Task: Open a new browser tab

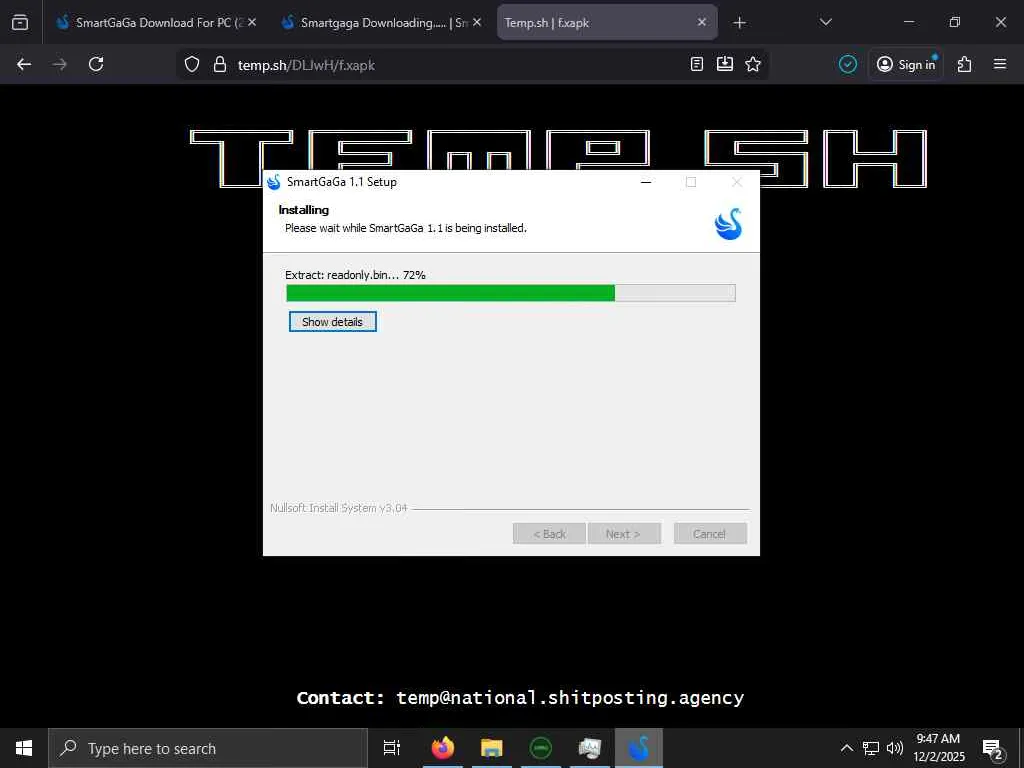Action: click(x=739, y=23)
